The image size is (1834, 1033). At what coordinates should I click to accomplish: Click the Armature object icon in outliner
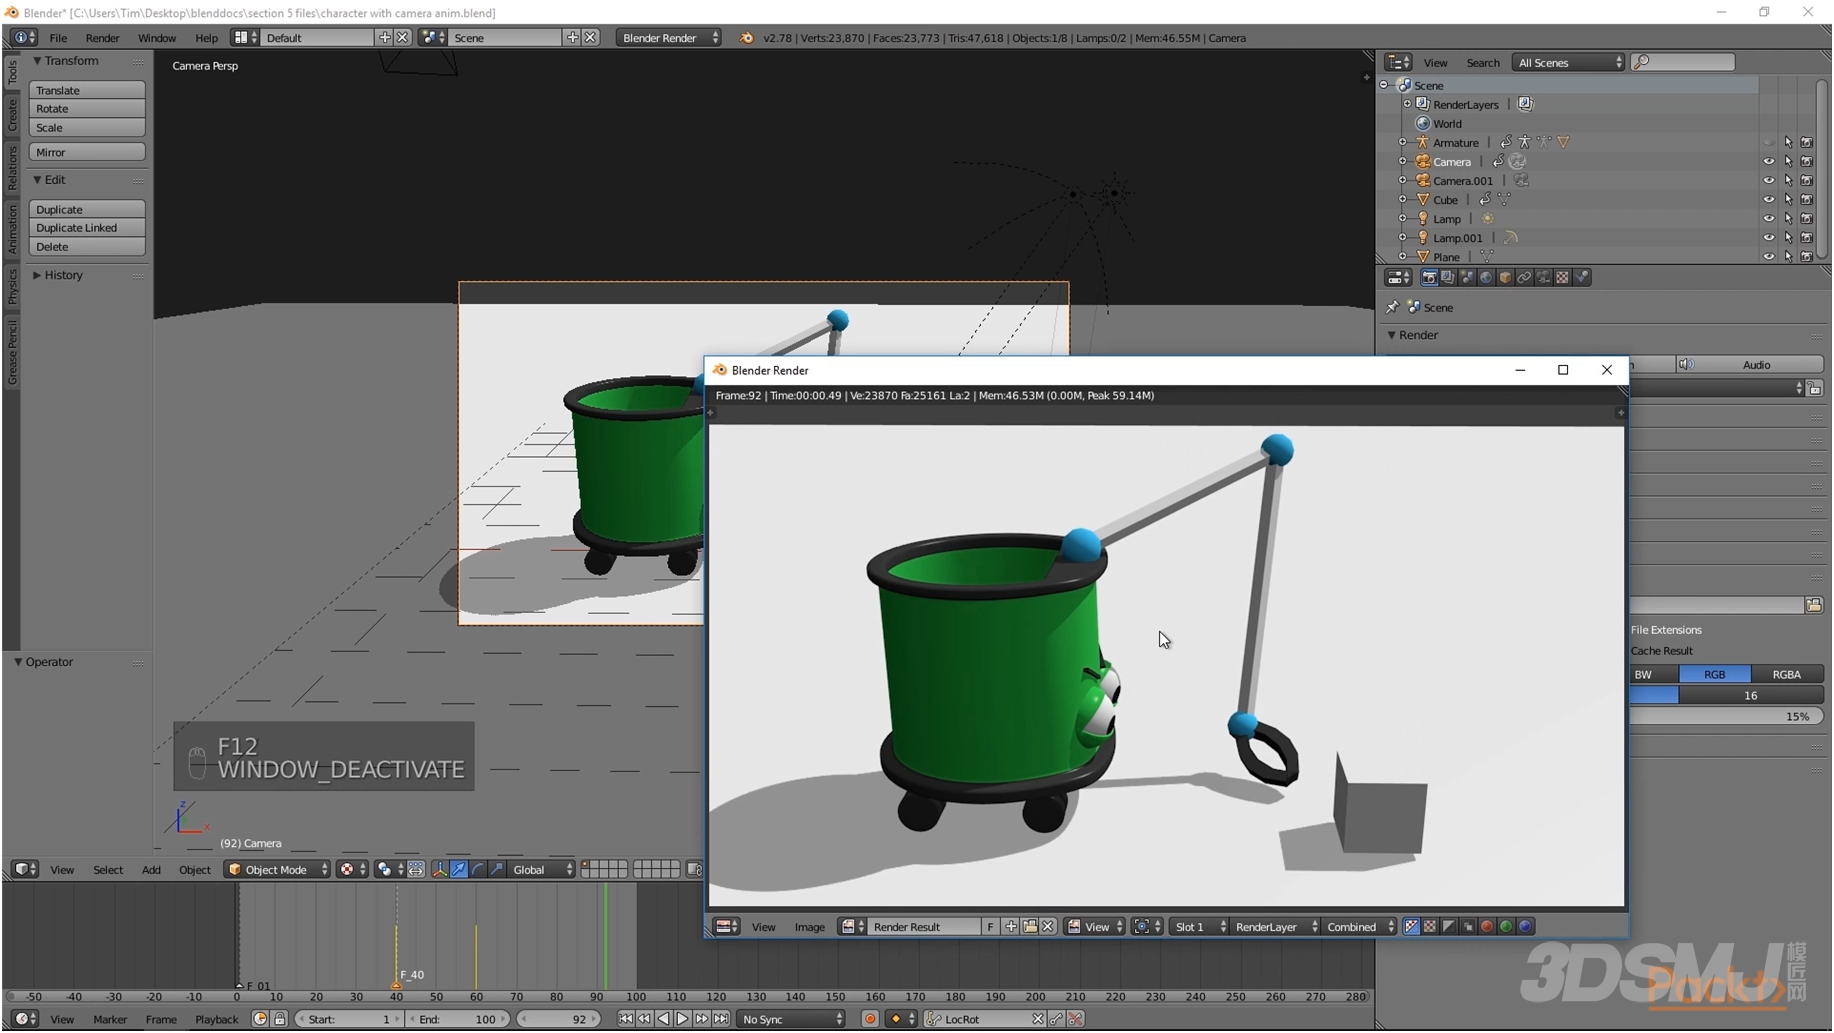tap(1422, 142)
